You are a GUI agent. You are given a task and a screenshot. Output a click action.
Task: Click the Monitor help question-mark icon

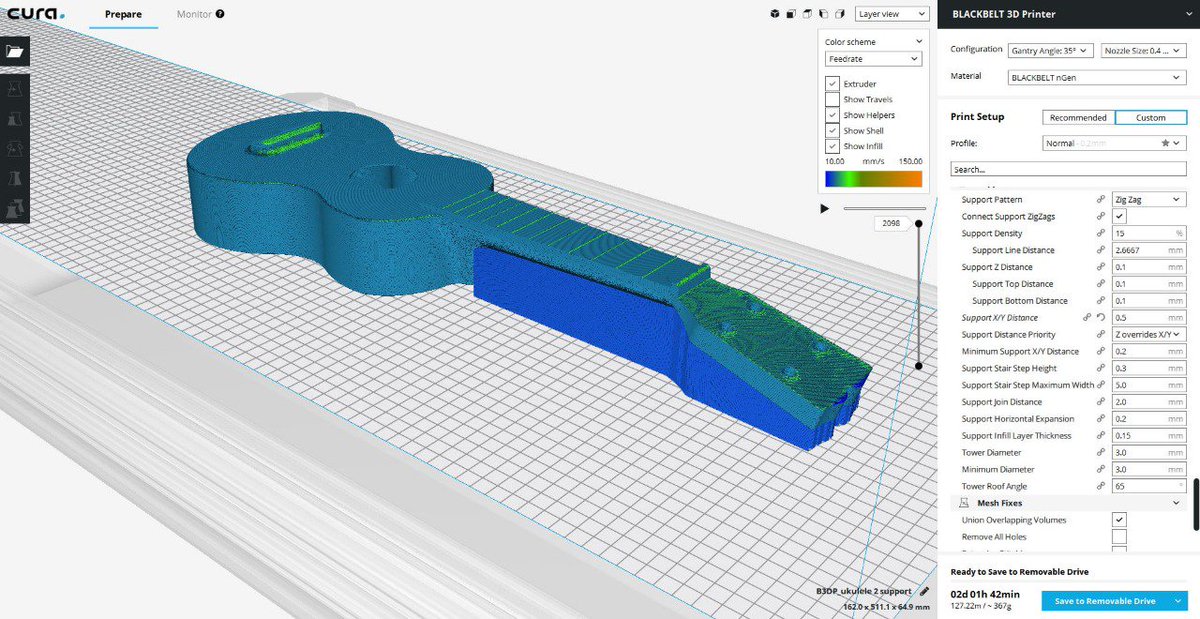click(x=219, y=14)
